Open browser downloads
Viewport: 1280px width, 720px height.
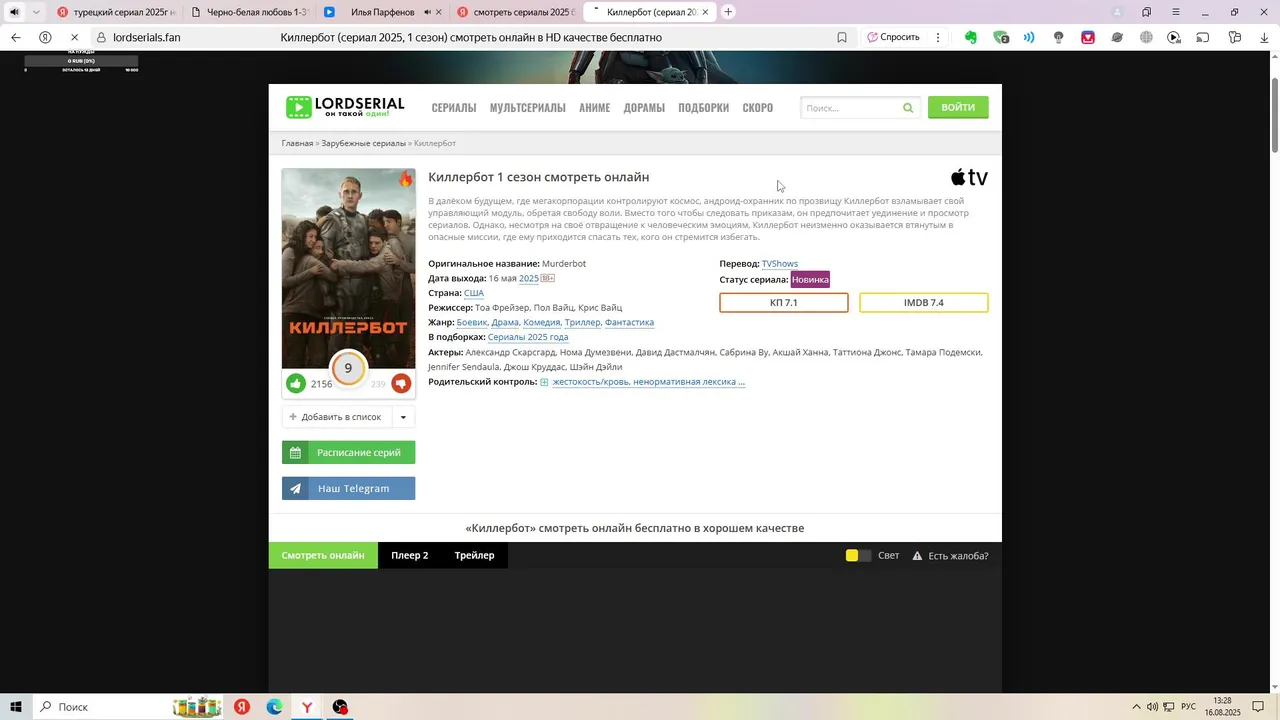click(x=1264, y=37)
